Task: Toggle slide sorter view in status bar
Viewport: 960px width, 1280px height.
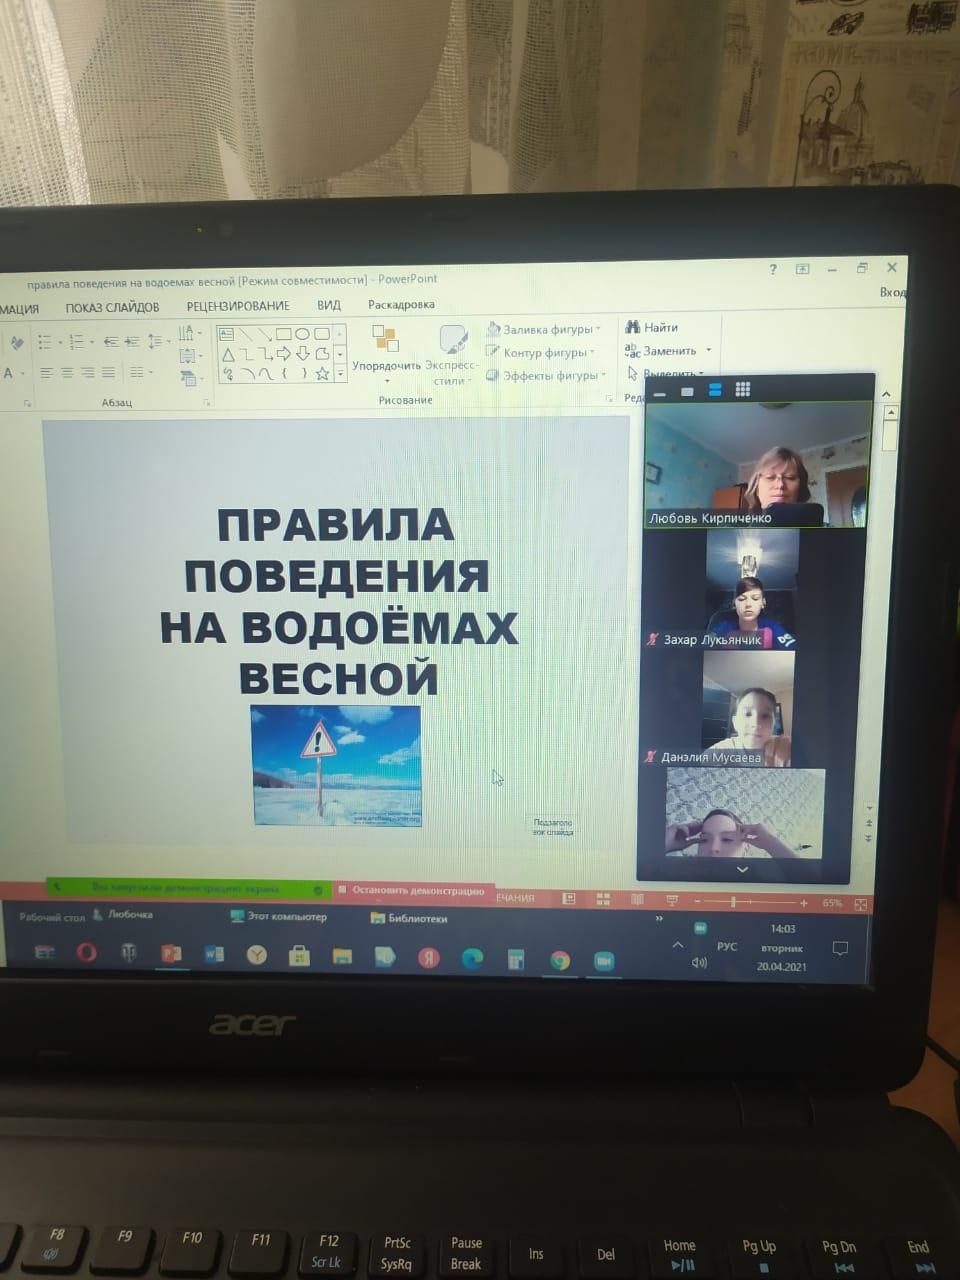Action: pyautogui.click(x=602, y=899)
